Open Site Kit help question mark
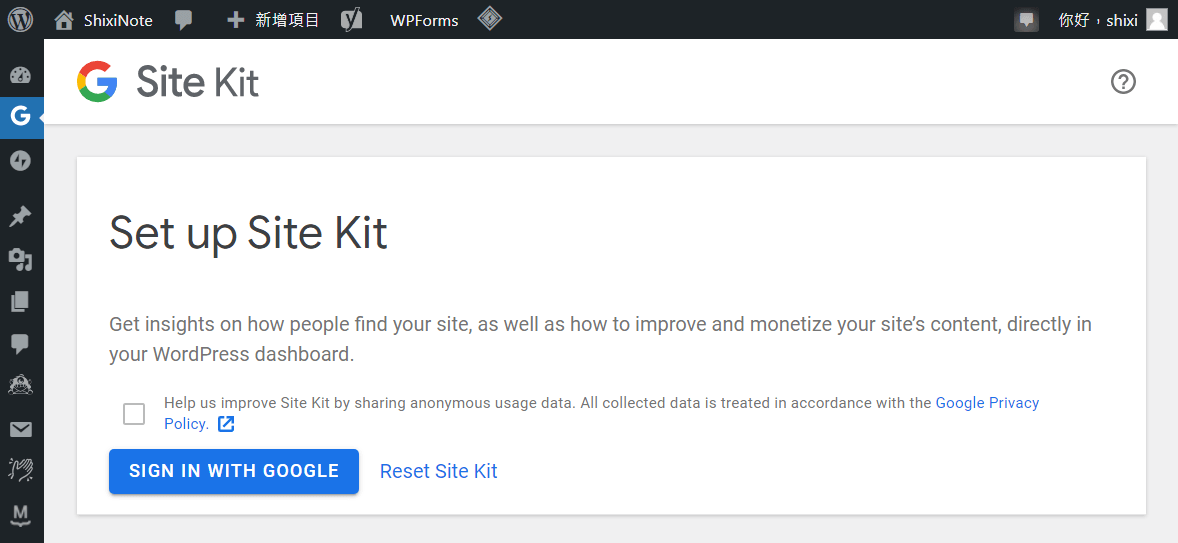The width and height of the screenshot is (1178, 543). pyautogui.click(x=1123, y=81)
